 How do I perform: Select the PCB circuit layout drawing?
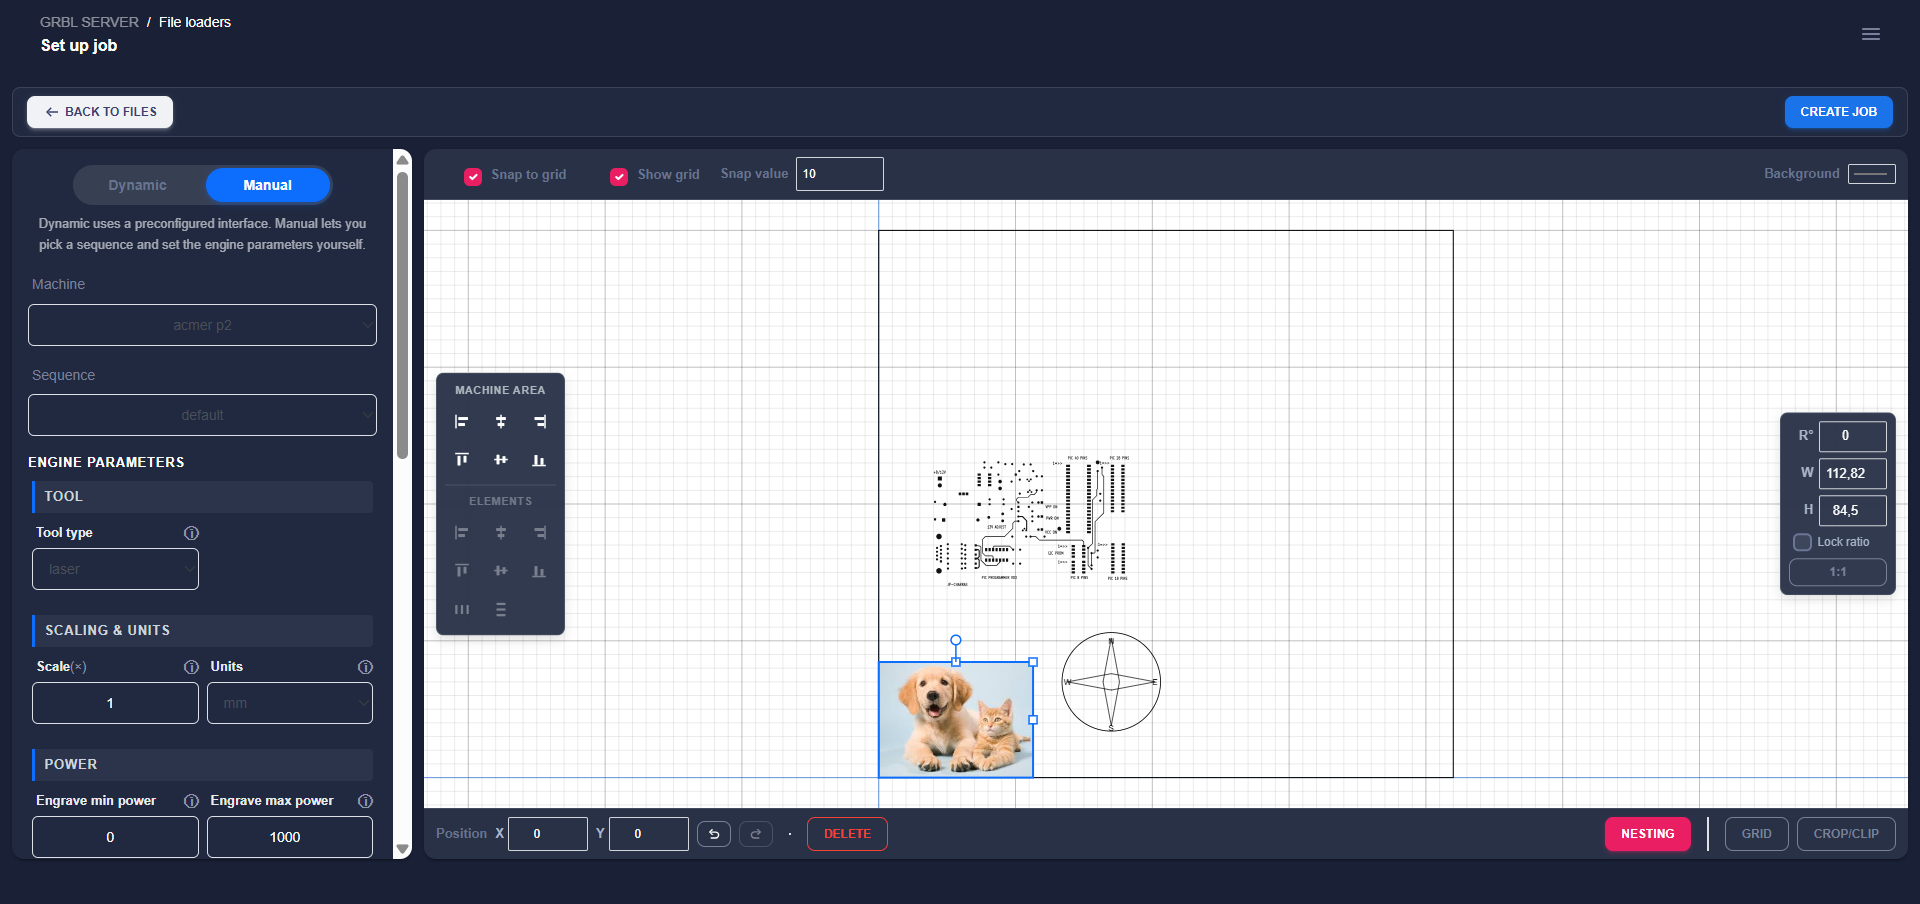[1031, 520]
